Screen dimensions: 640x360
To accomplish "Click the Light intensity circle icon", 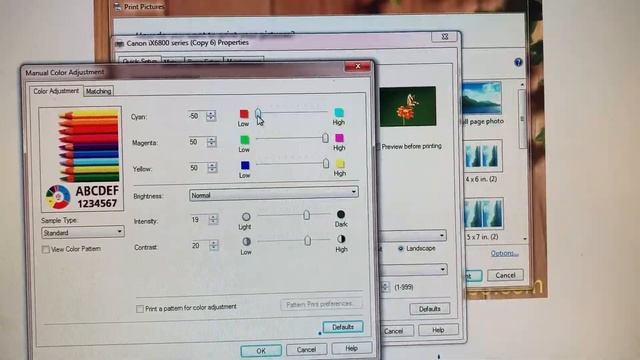I will tap(246, 216).
